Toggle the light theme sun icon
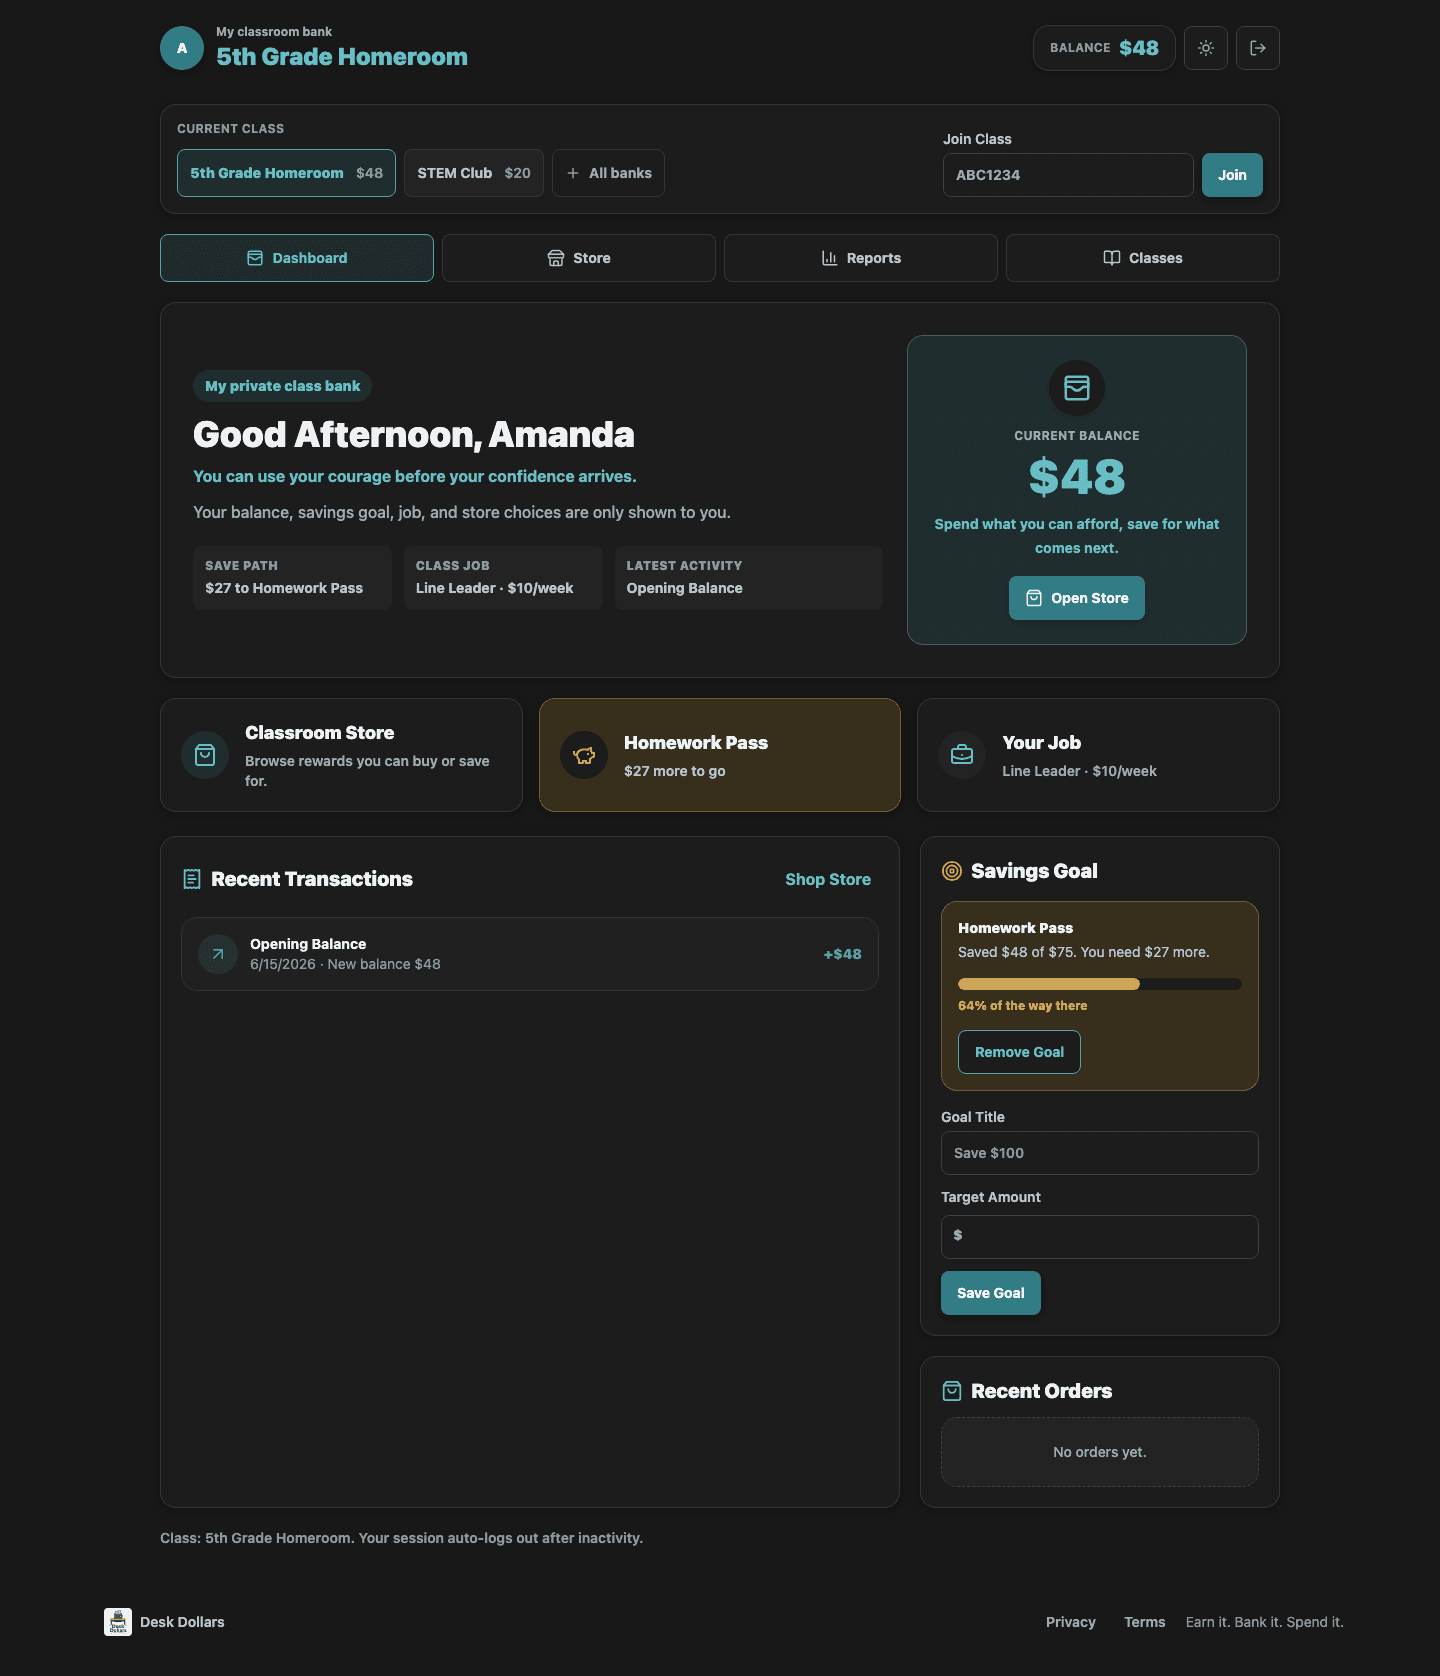This screenshot has width=1440, height=1676. (x=1206, y=48)
